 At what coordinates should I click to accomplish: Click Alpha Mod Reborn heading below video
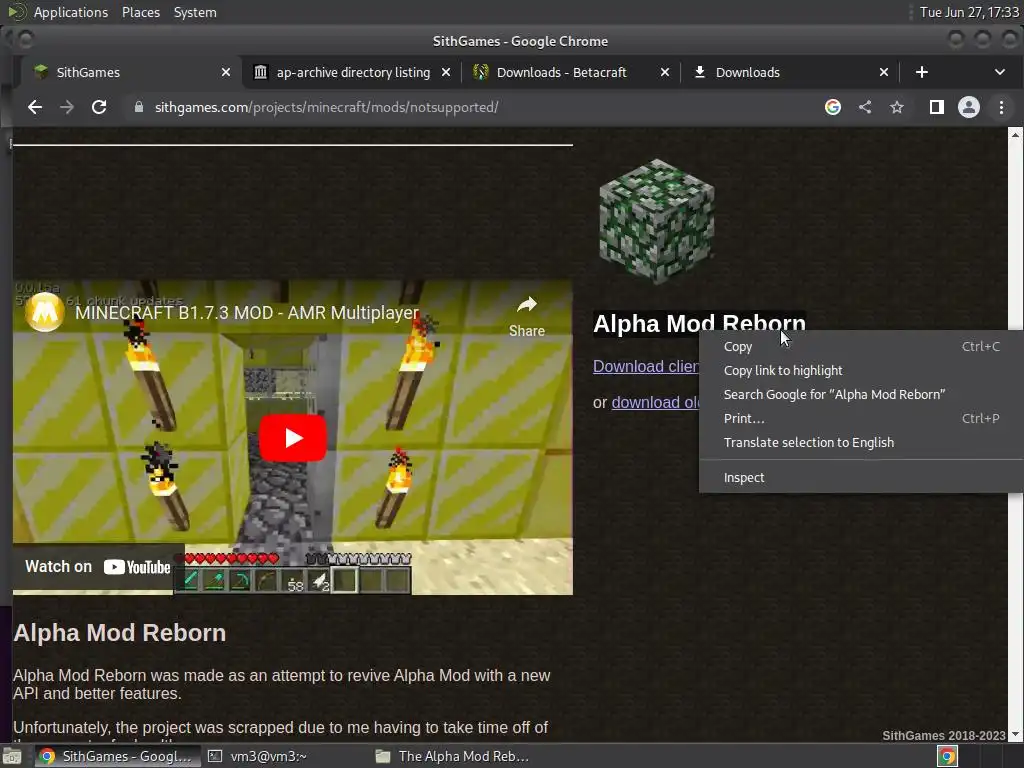point(120,633)
